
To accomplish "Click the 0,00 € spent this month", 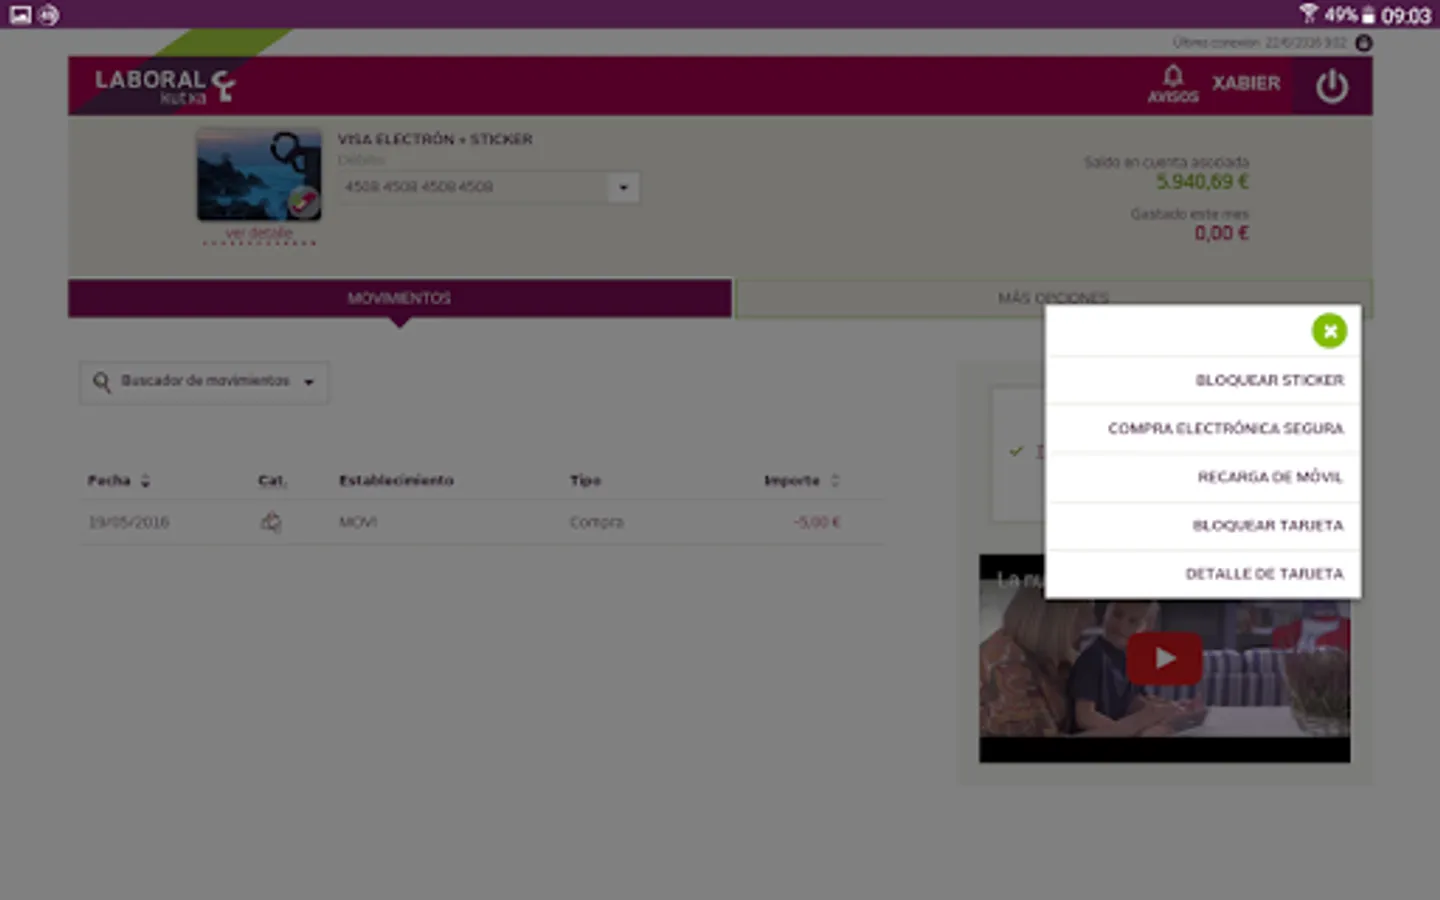I will (x=1221, y=234).
